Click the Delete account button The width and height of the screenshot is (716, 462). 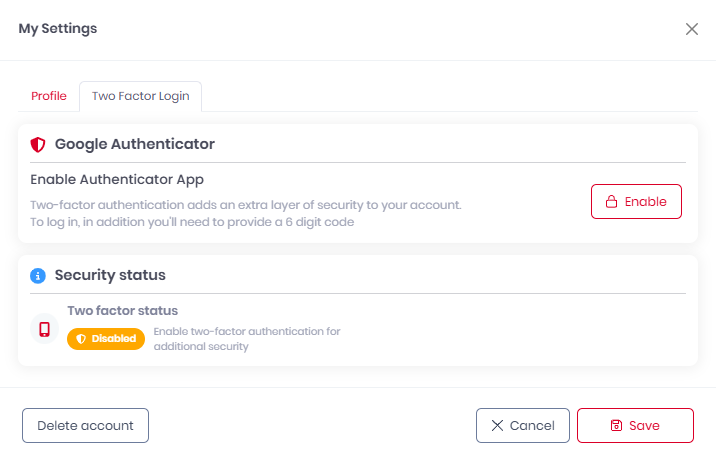(x=85, y=425)
